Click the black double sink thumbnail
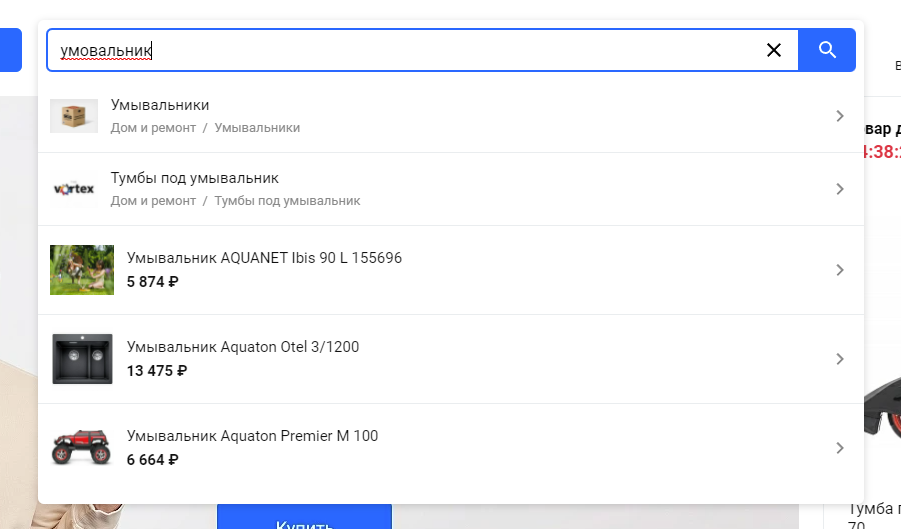 [82, 359]
